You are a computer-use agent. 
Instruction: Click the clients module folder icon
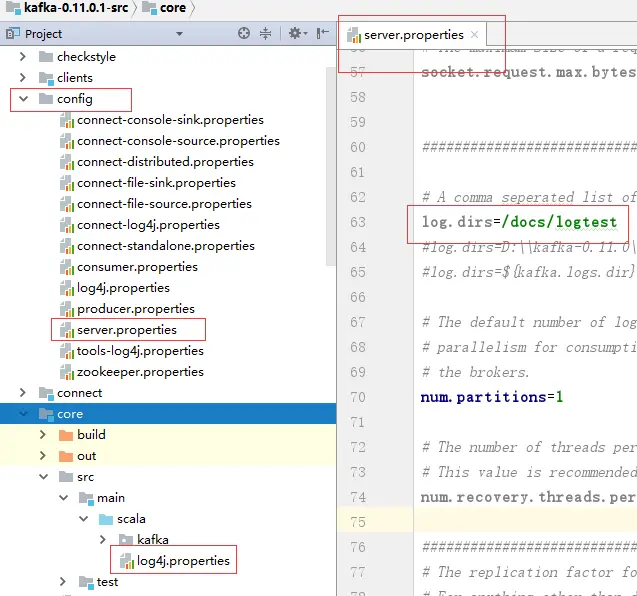coord(46,78)
